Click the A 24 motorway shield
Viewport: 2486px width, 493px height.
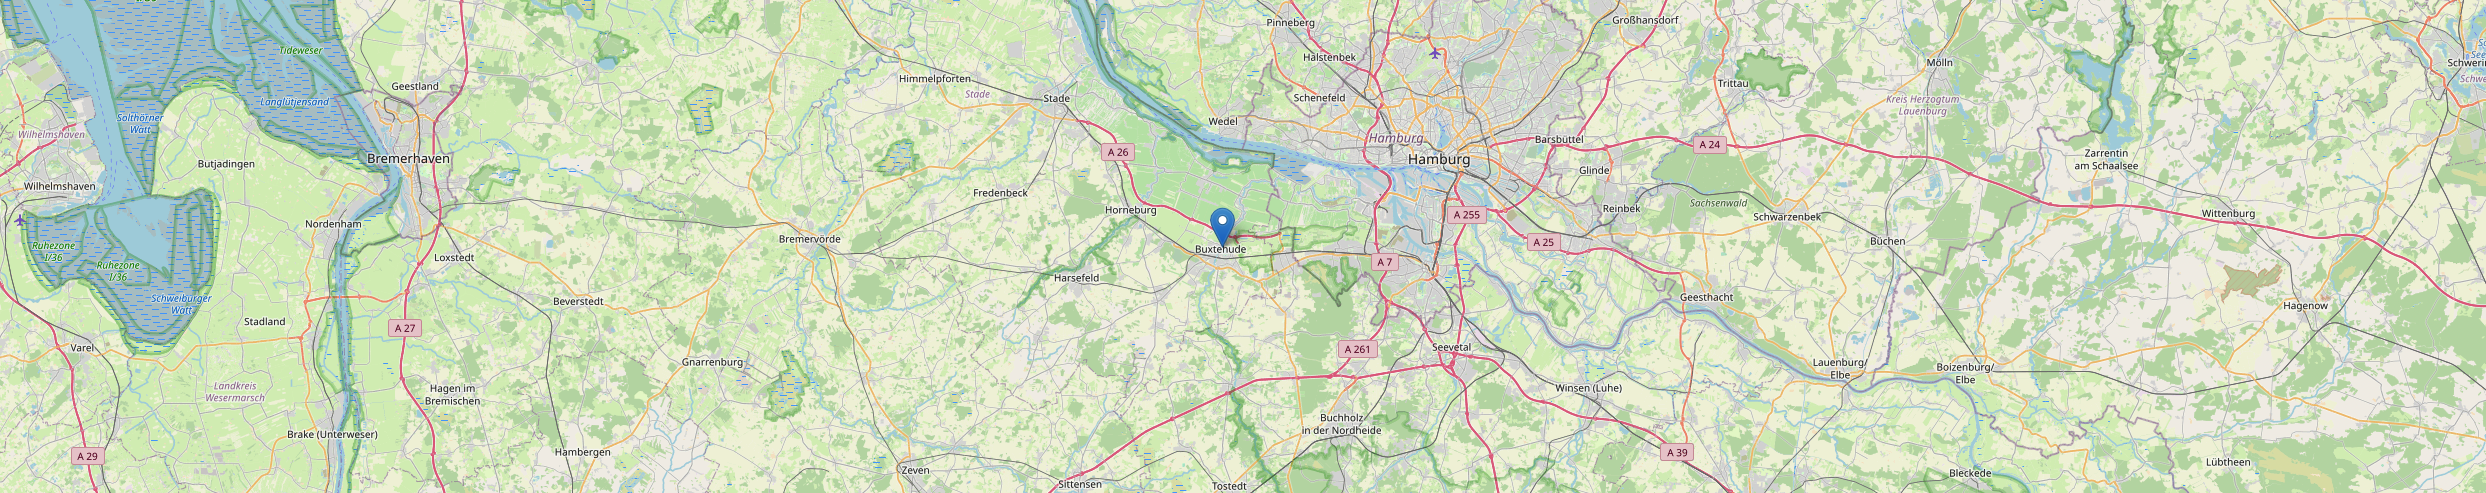click(x=1710, y=145)
